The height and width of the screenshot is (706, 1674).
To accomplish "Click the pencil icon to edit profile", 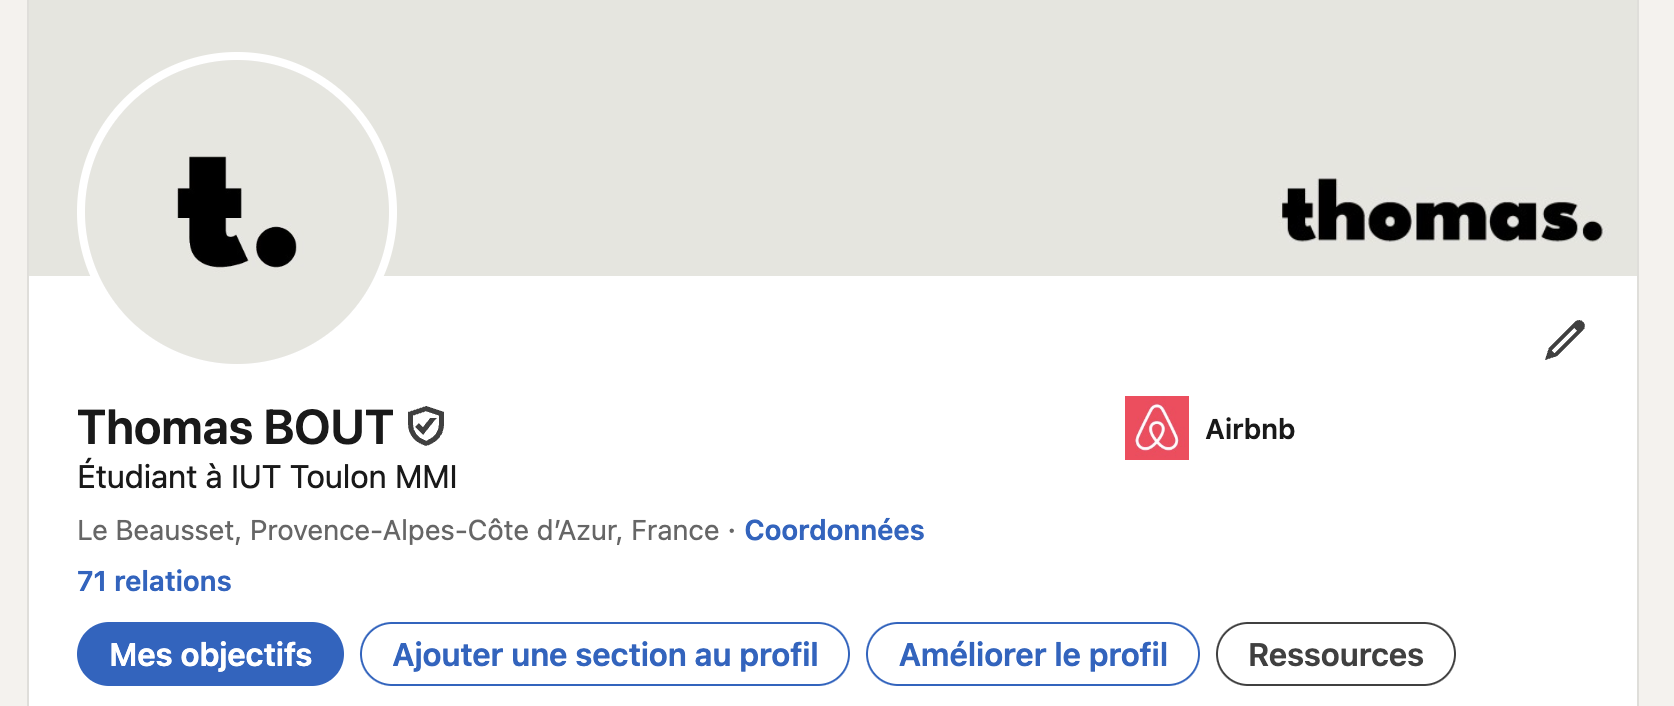I will pyautogui.click(x=1564, y=341).
